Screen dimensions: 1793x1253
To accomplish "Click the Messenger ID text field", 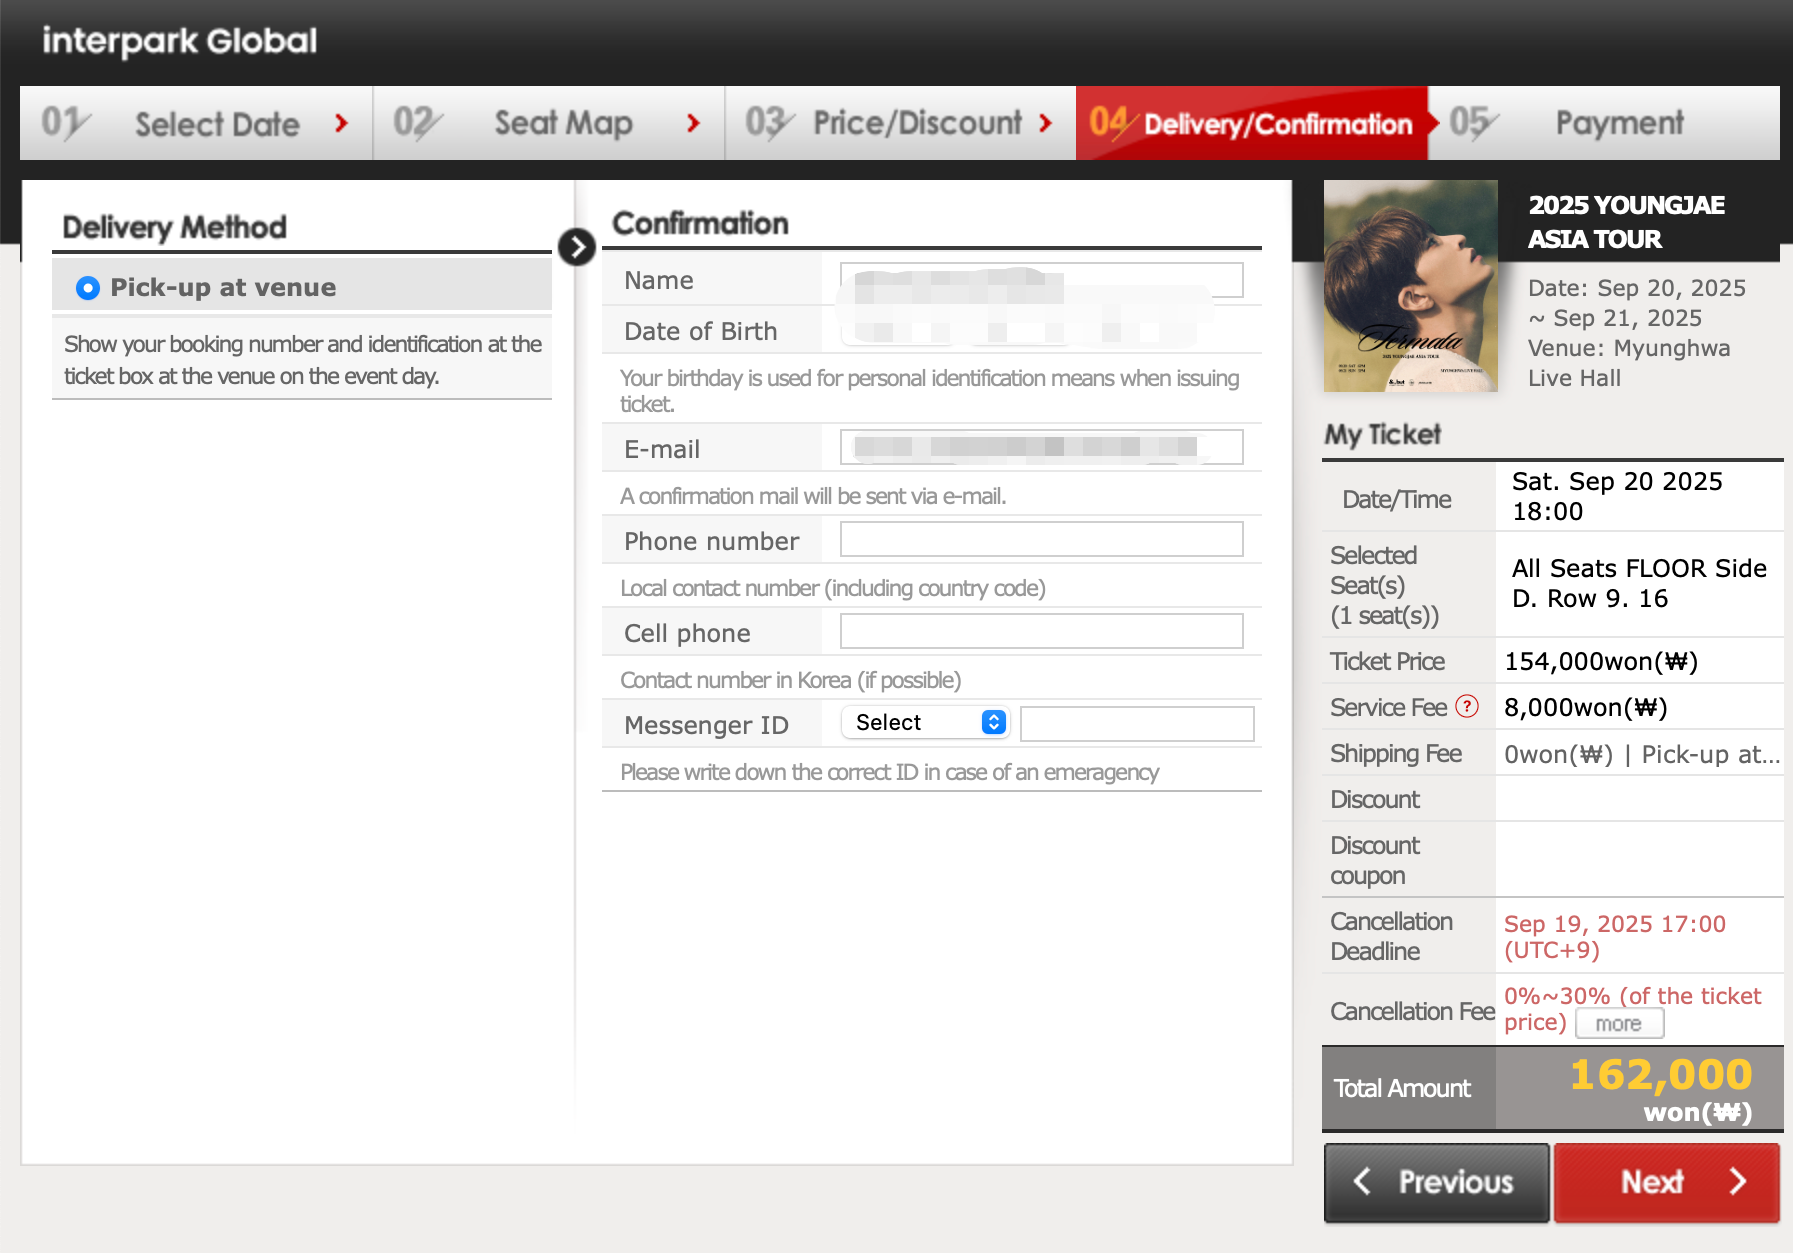I will click(1137, 724).
